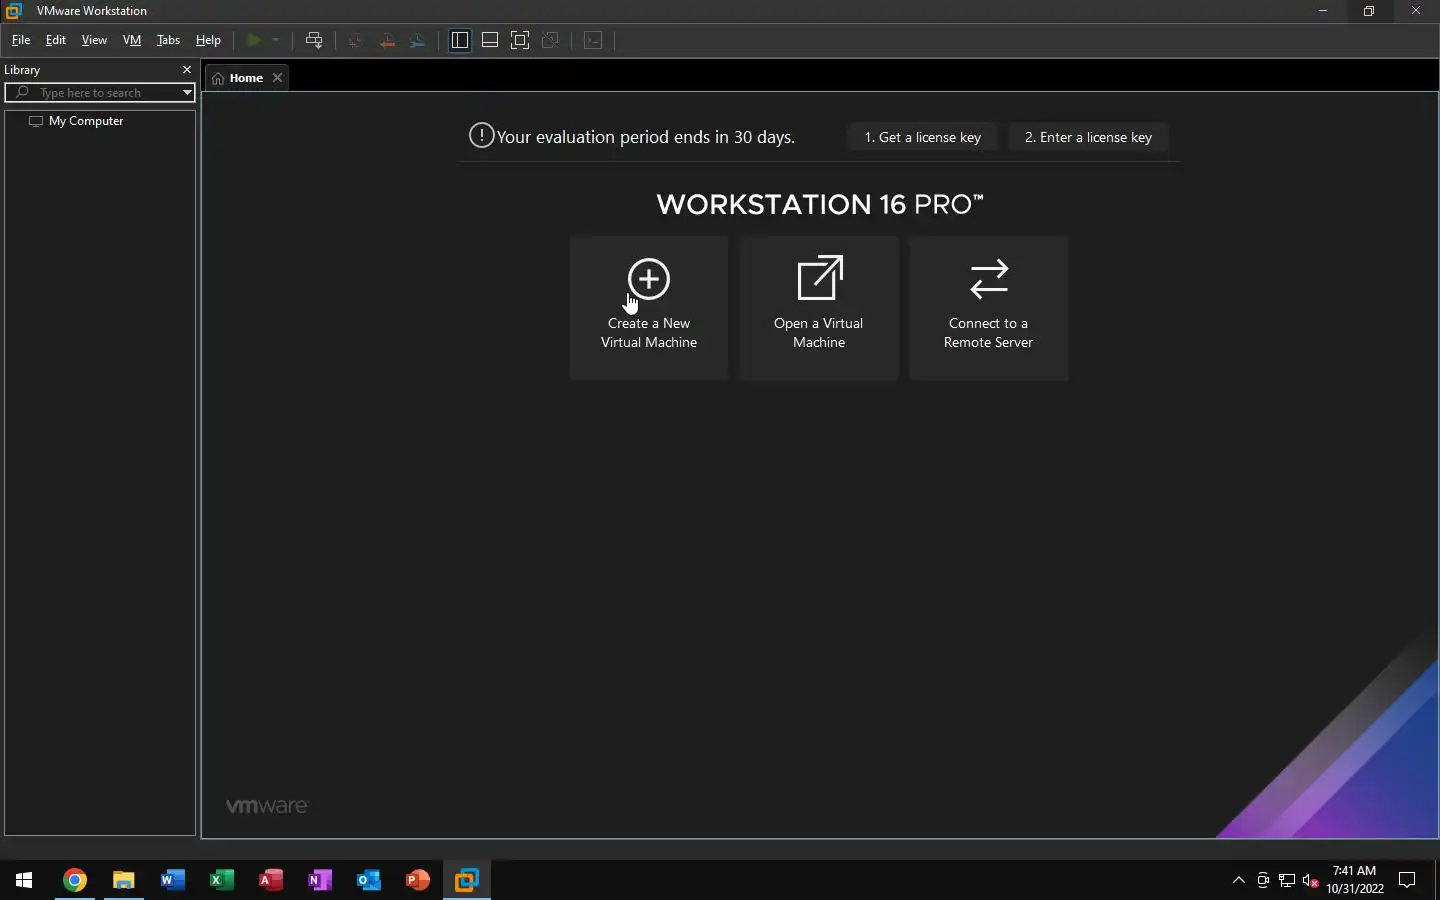Open the power options dropdown arrow

pos(276,40)
